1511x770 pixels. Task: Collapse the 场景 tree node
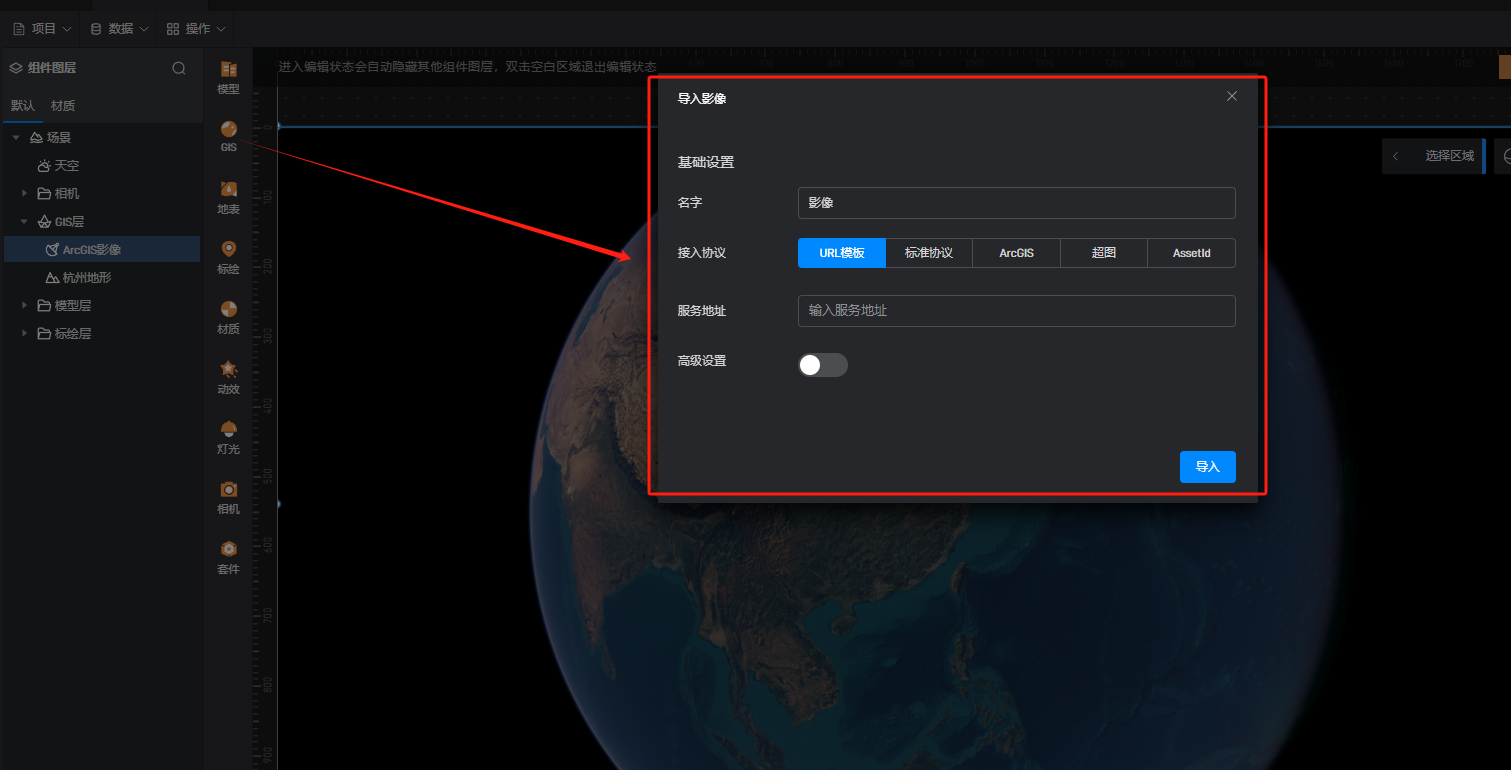pos(16,137)
